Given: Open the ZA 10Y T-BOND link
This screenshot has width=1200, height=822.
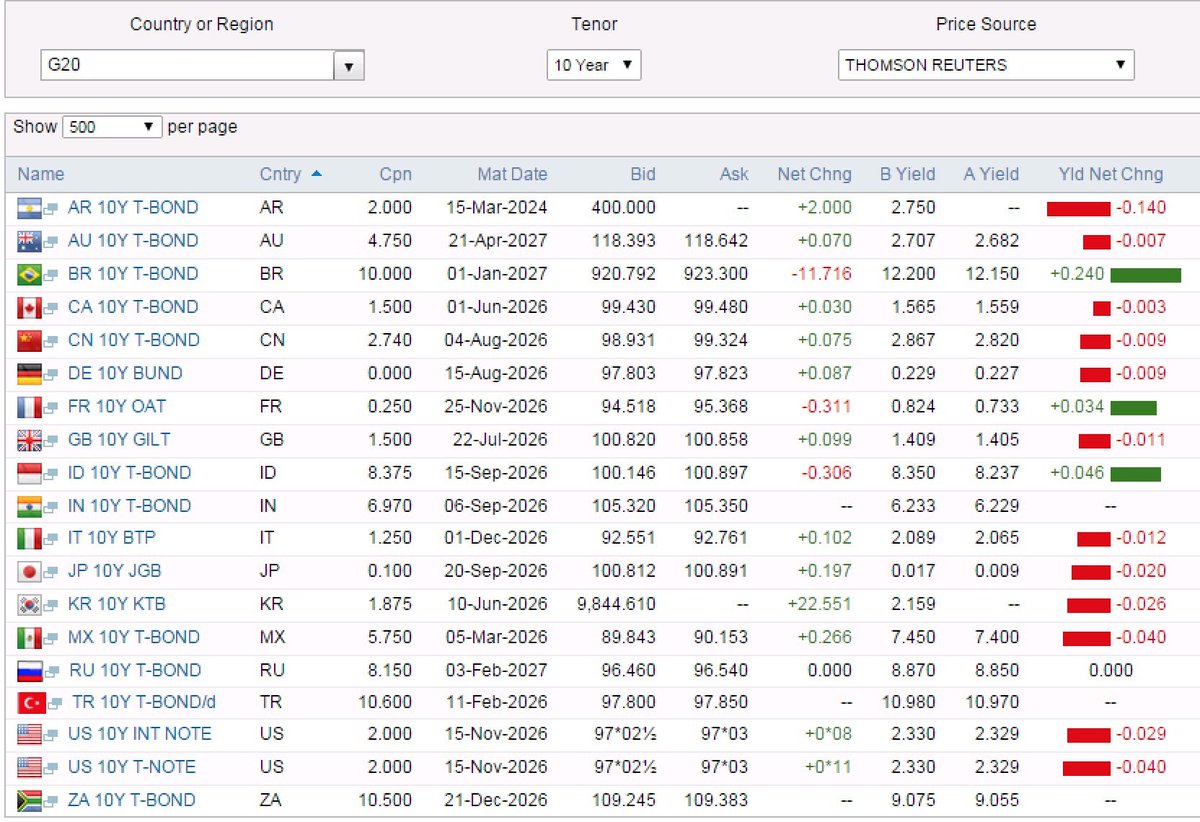Looking at the screenshot, I should (x=132, y=801).
